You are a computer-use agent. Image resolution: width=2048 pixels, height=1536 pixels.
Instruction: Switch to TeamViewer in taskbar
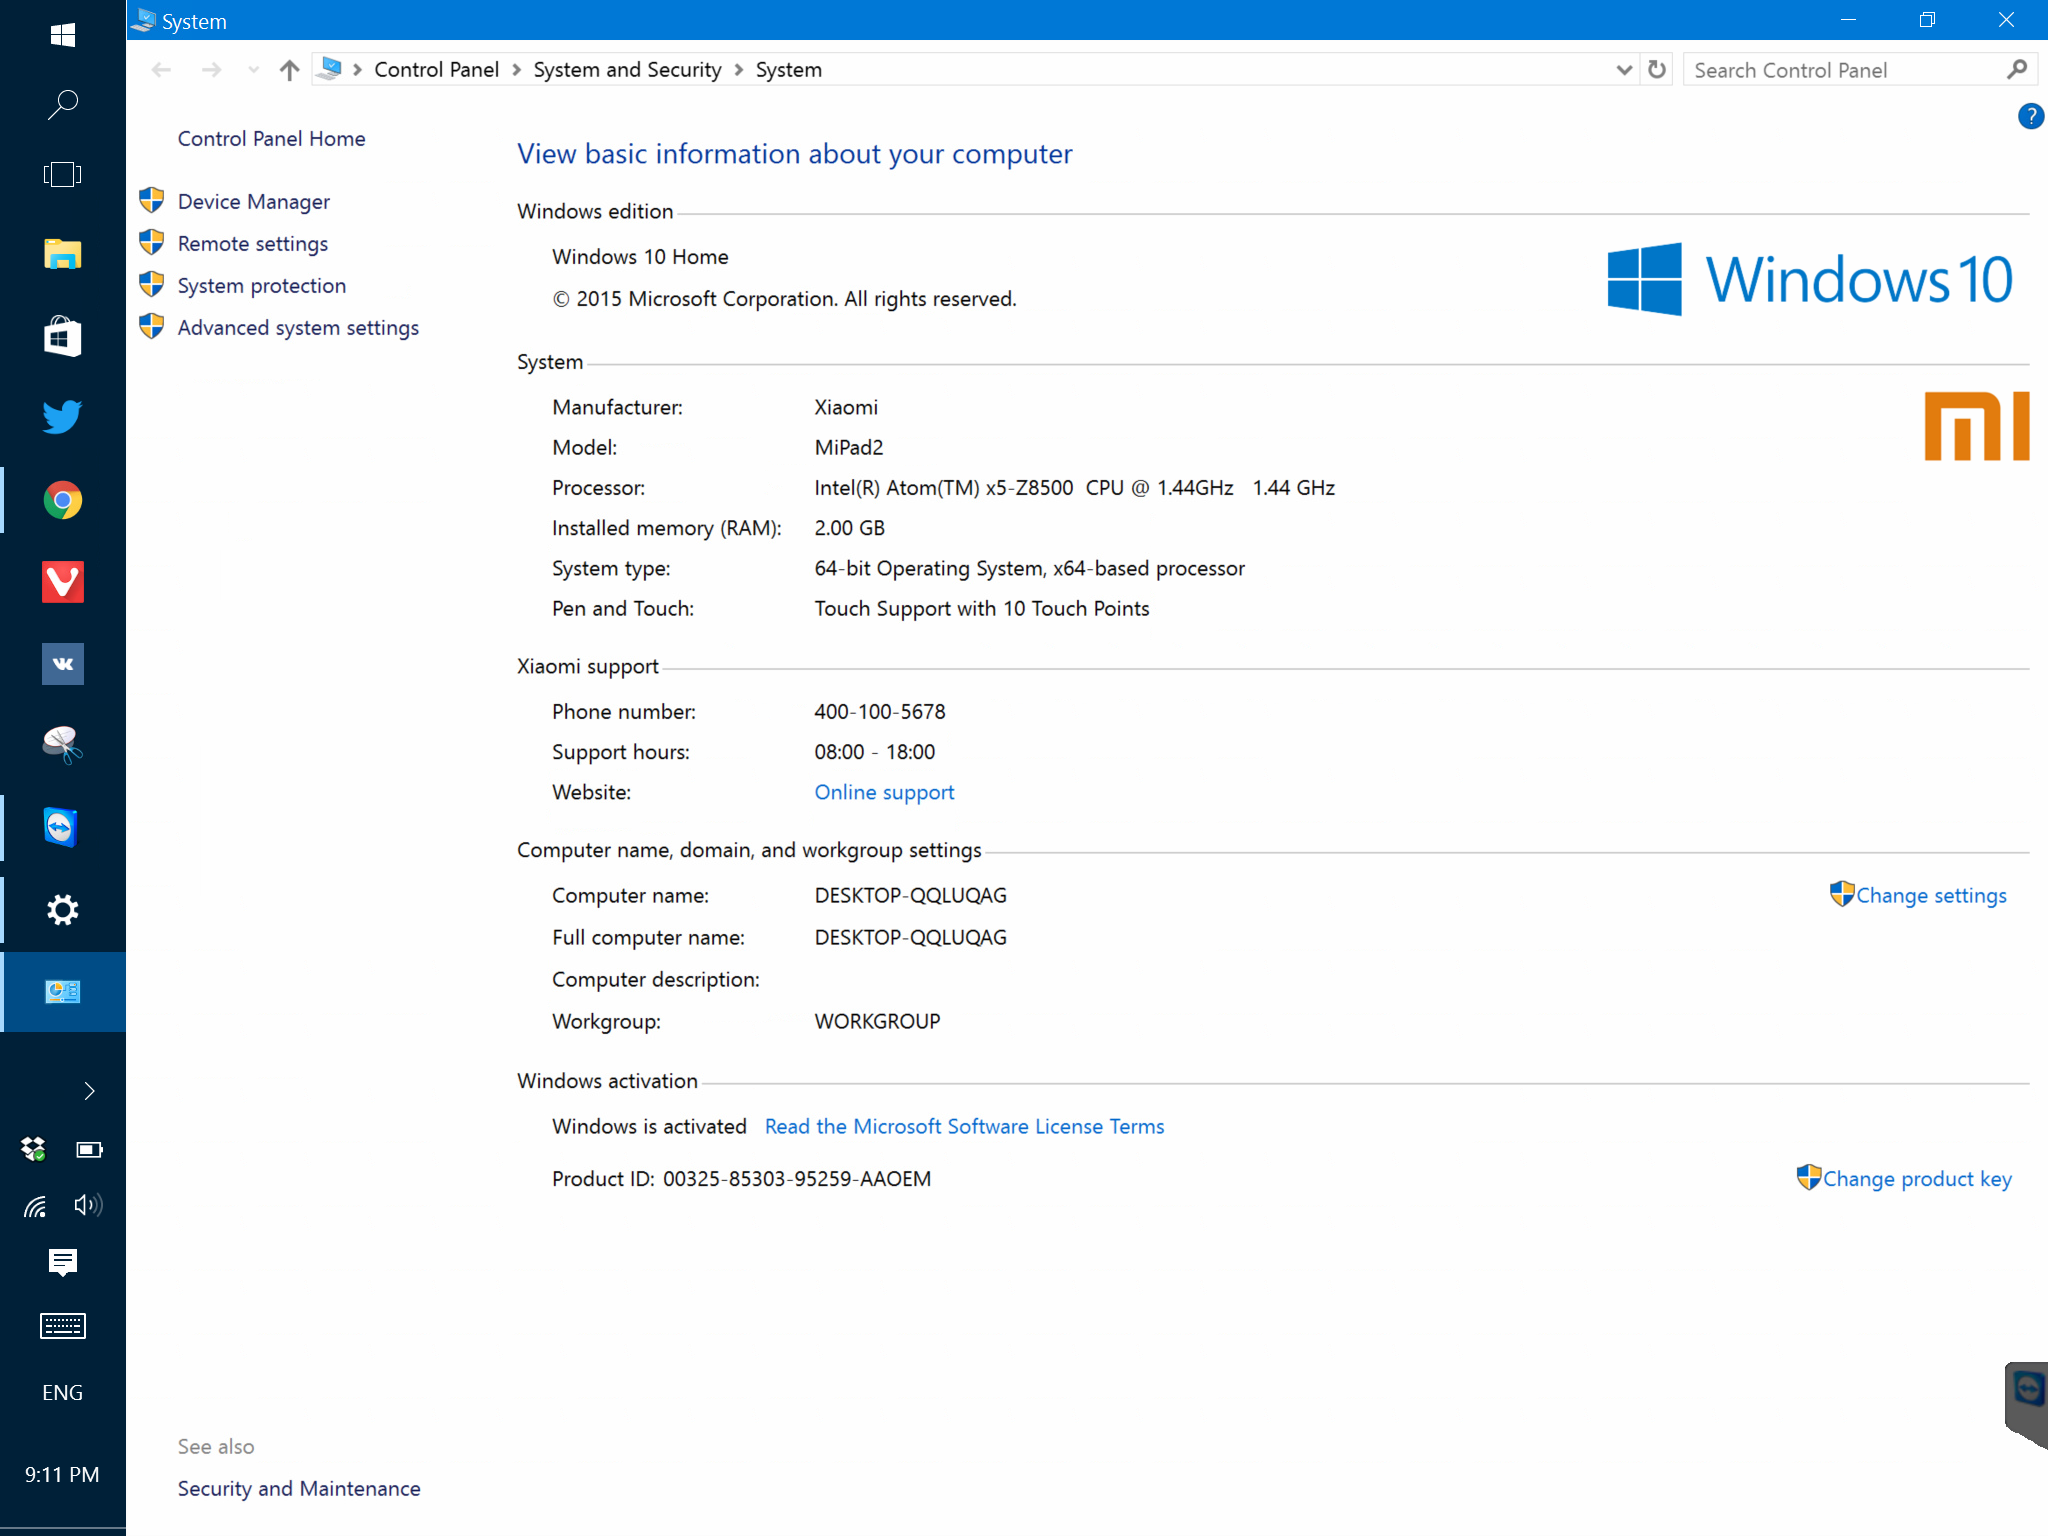pyautogui.click(x=63, y=828)
